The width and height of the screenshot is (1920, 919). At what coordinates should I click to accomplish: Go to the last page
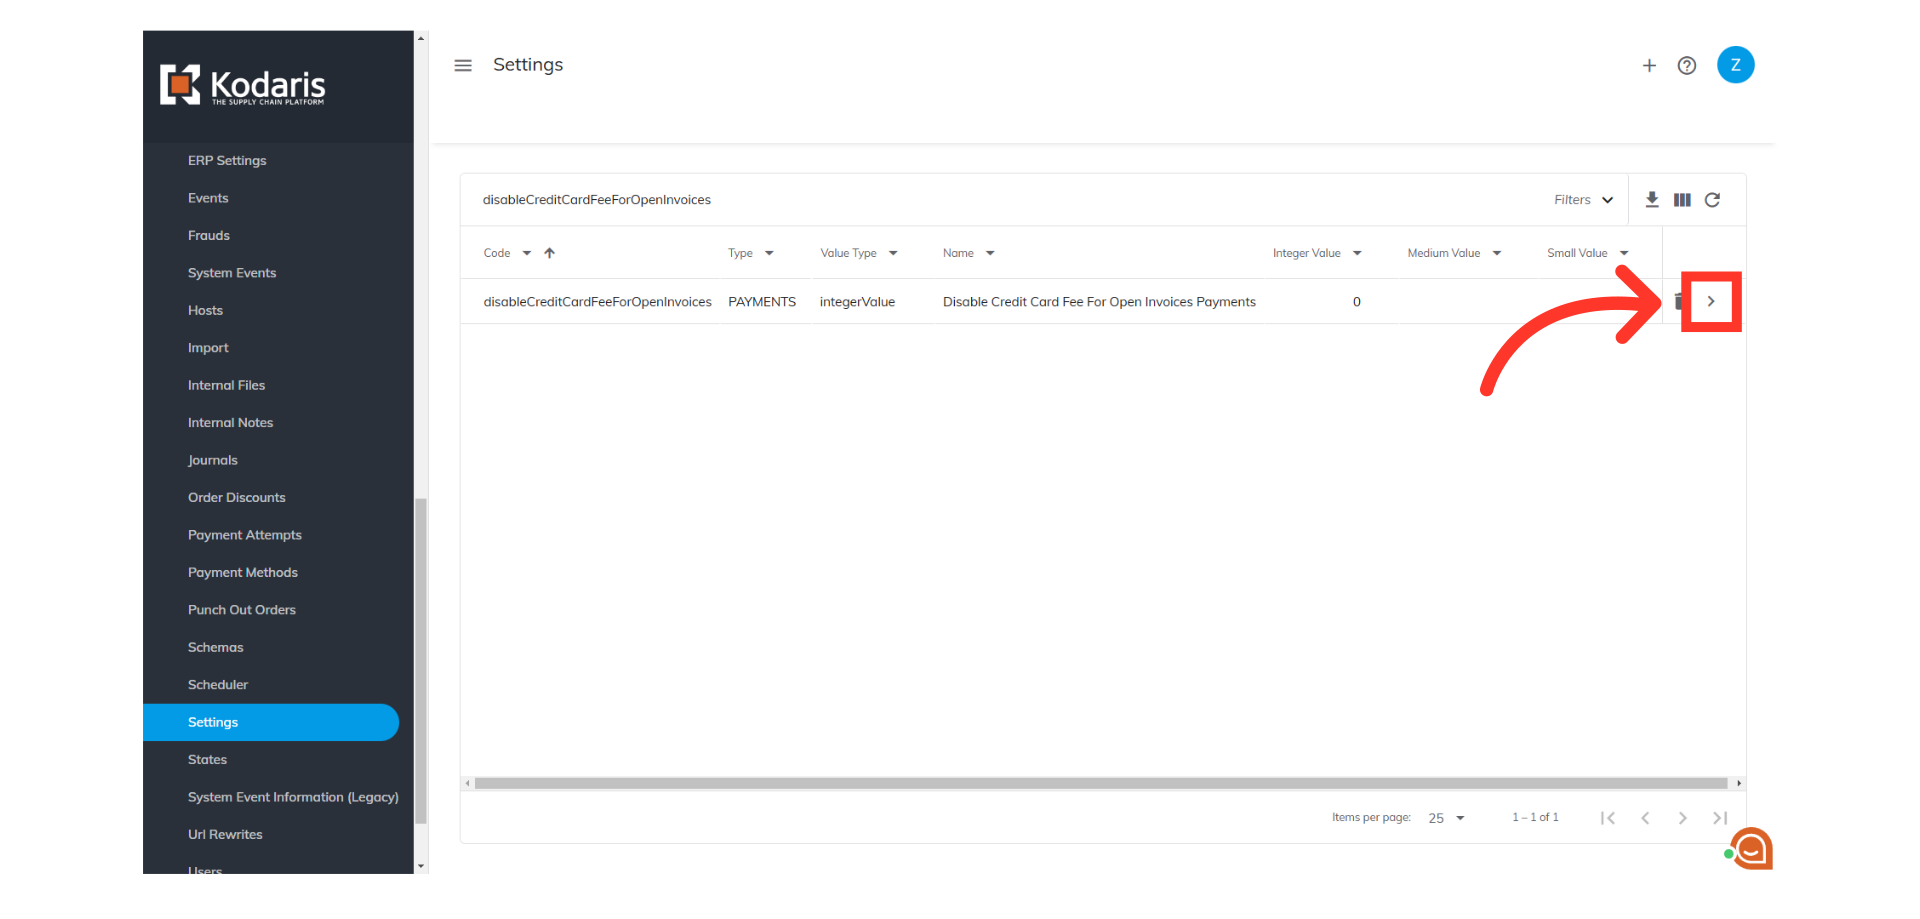point(1720,818)
